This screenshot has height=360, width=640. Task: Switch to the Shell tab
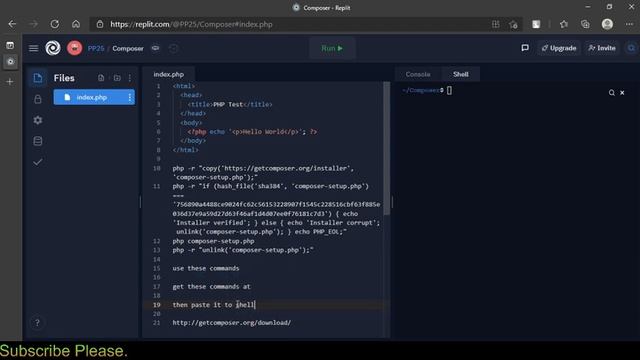coord(460,74)
